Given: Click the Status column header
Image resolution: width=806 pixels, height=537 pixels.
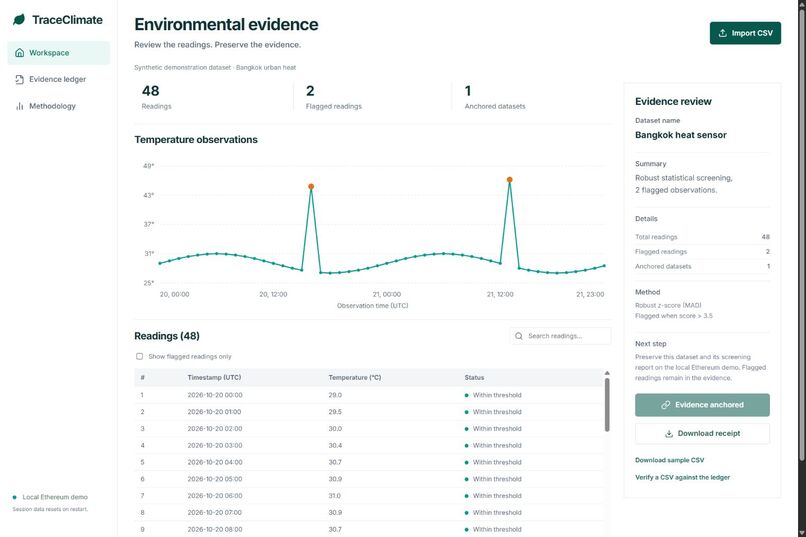Looking at the screenshot, I should coord(474,378).
